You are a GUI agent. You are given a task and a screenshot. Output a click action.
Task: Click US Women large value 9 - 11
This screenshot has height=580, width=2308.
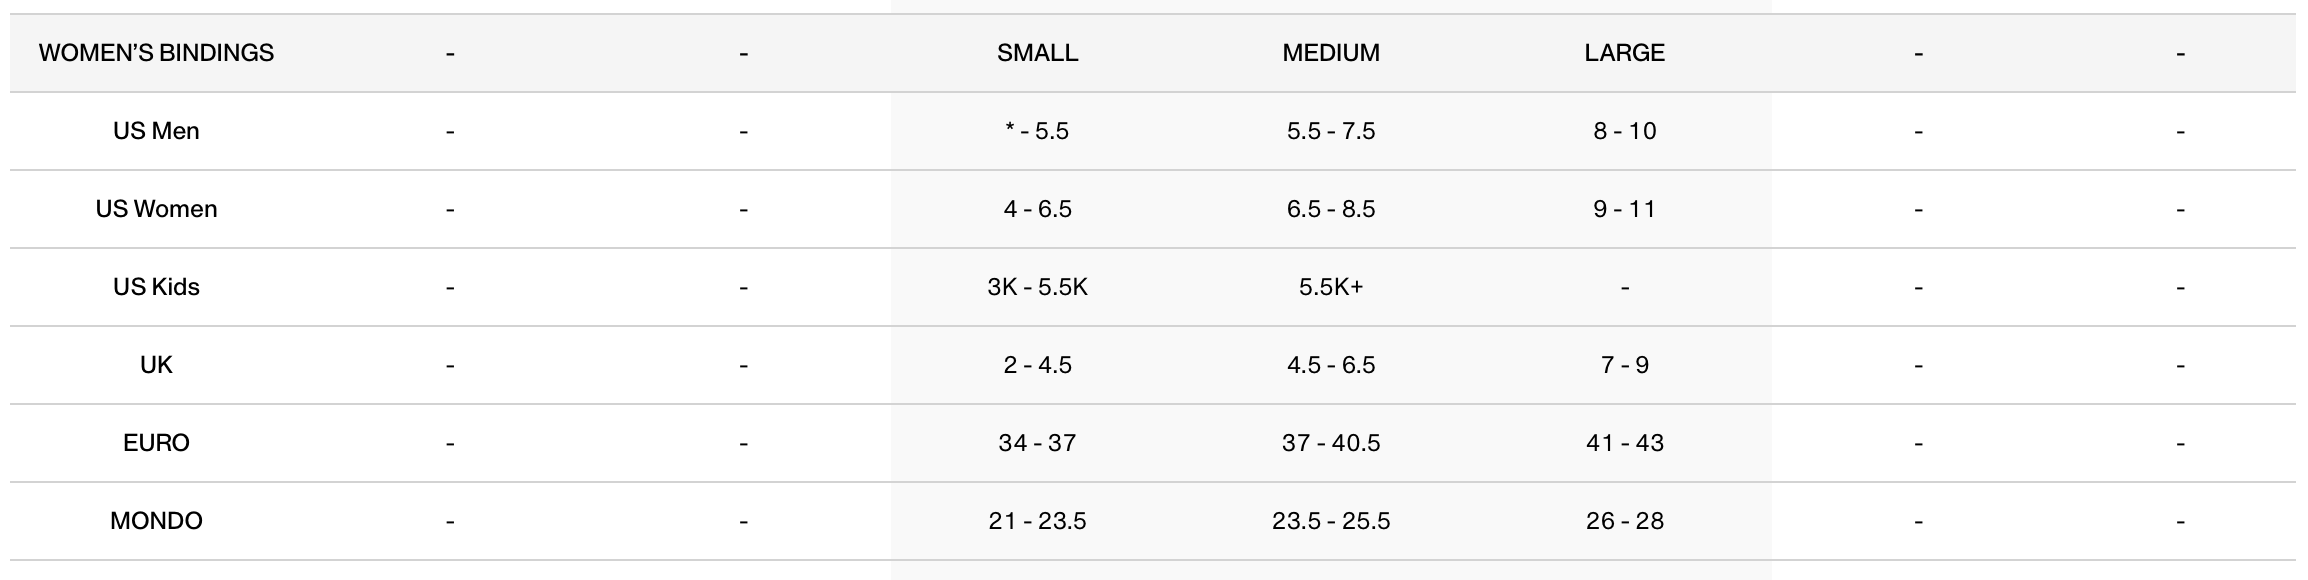click(1624, 209)
